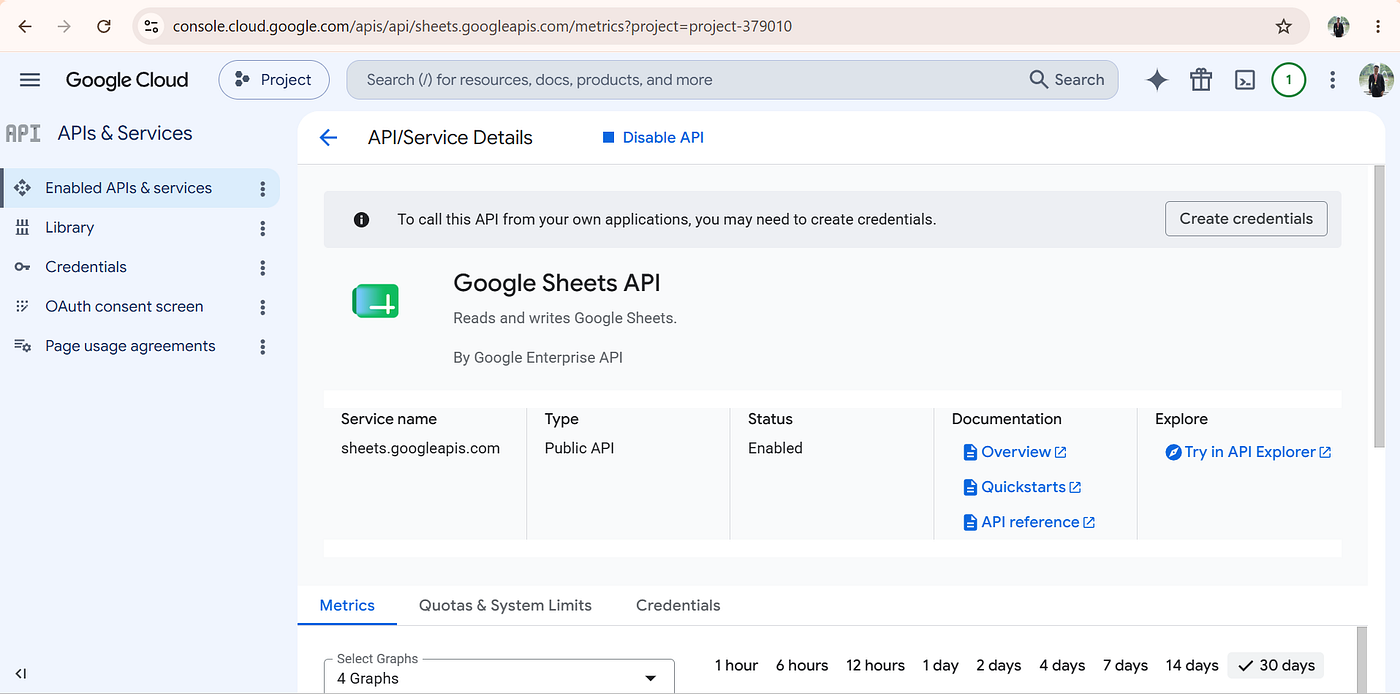Open the hamburger navigation menu
The image size is (1400, 694).
[x=30, y=80]
